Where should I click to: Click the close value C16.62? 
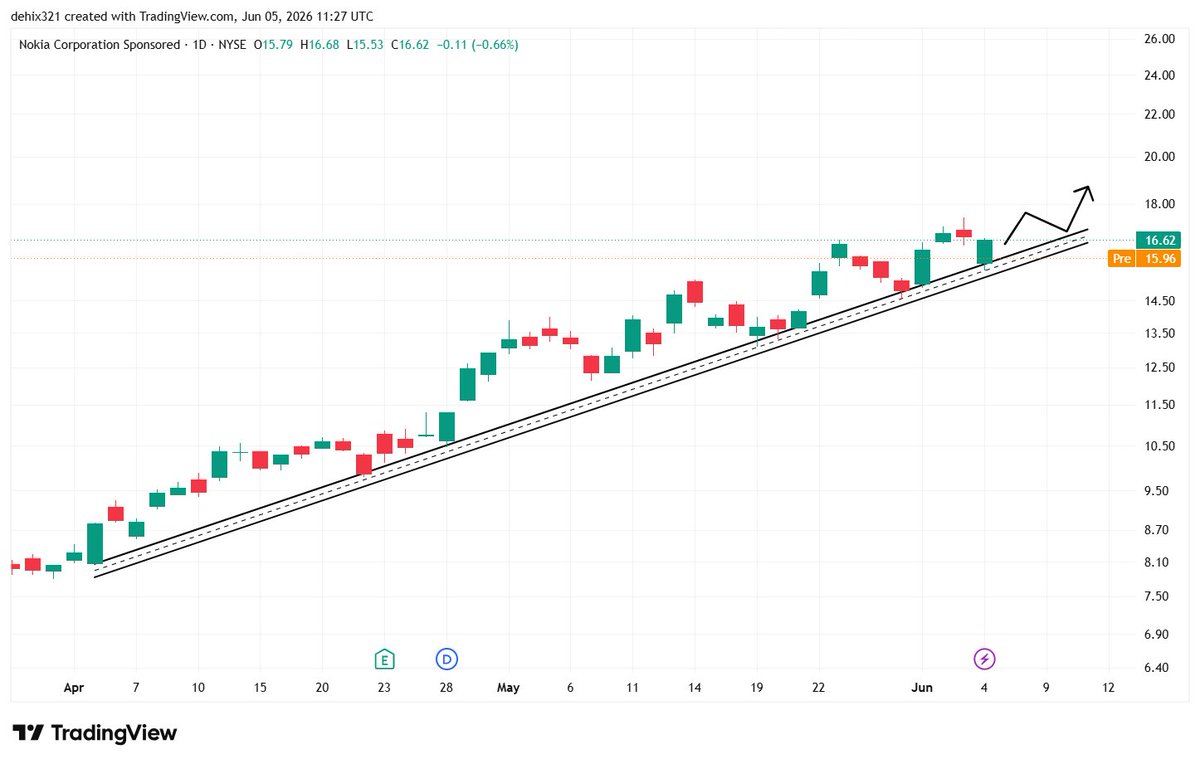pyautogui.click(x=408, y=45)
